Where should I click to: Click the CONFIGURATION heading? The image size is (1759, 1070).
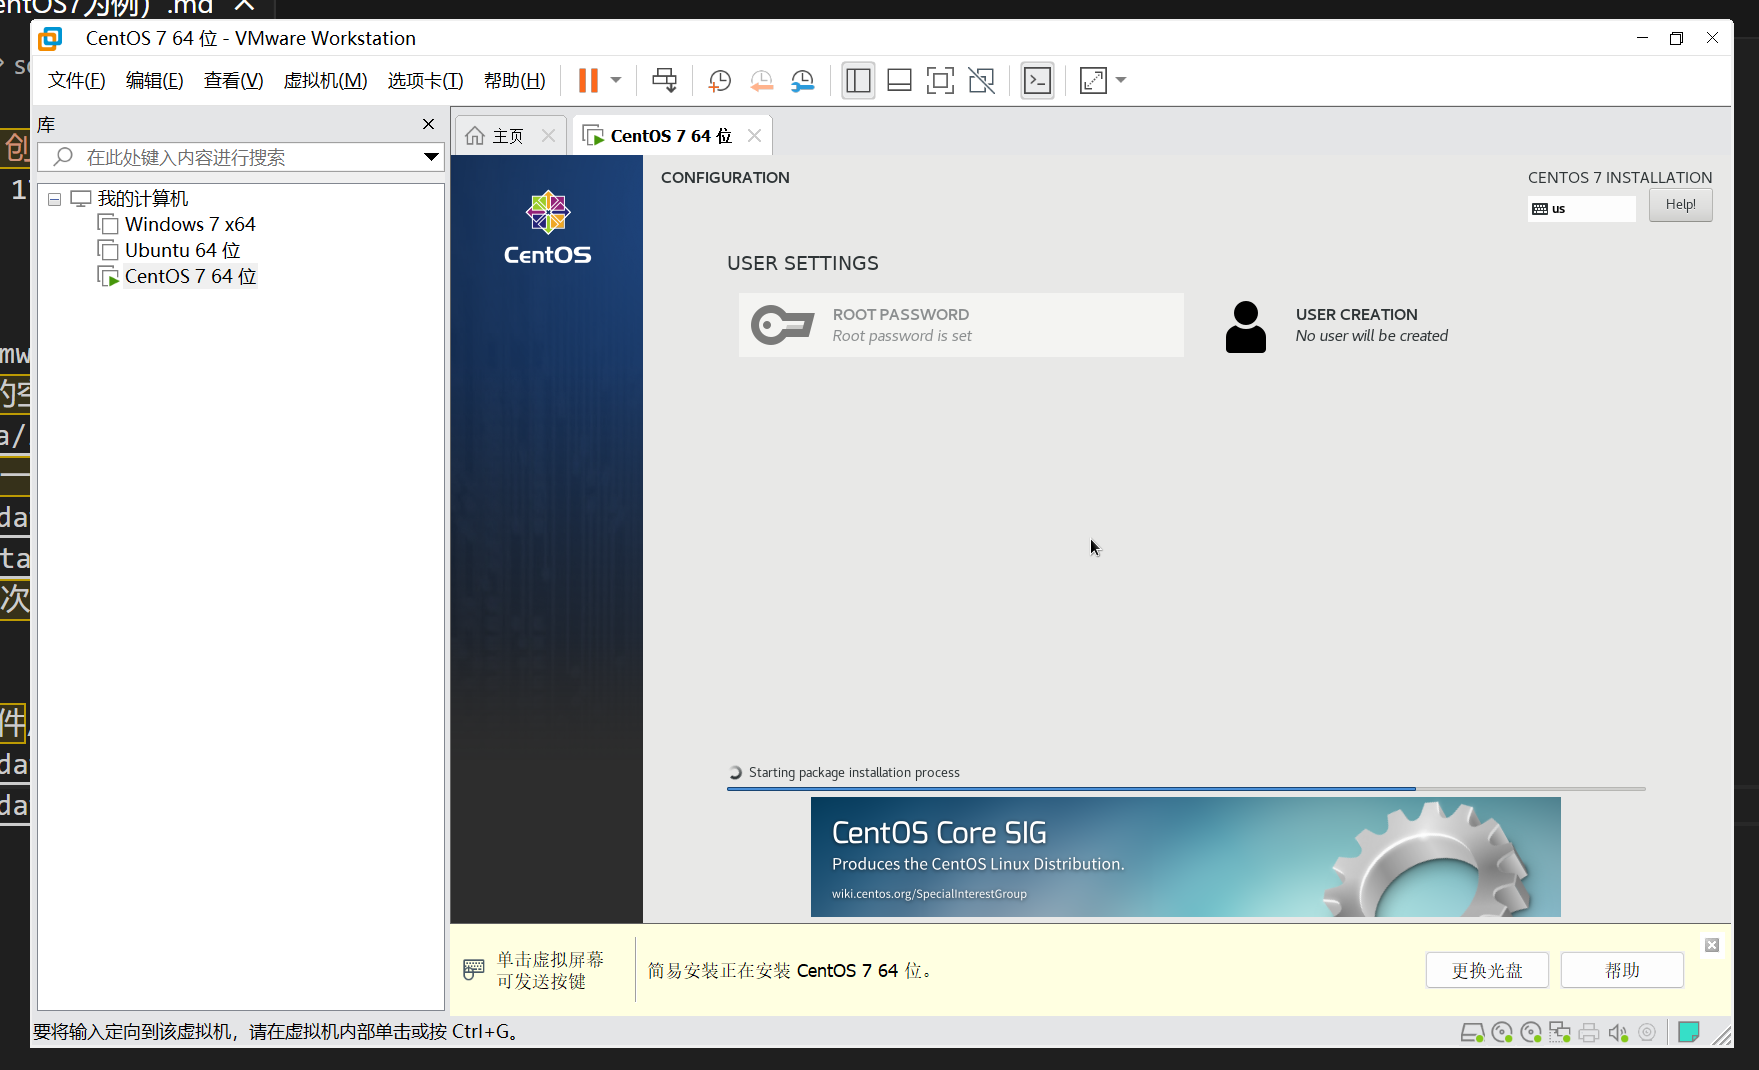(725, 177)
